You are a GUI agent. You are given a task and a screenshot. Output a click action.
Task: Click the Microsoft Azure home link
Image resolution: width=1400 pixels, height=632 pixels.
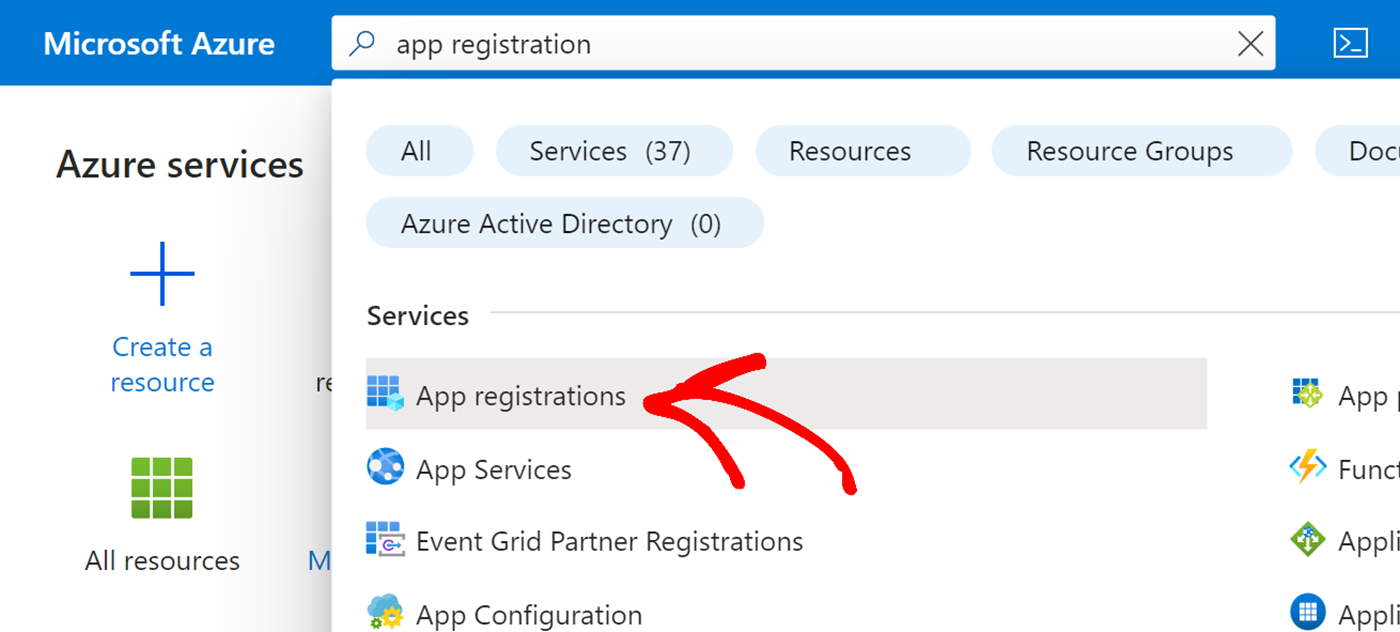[x=158, y=42]
